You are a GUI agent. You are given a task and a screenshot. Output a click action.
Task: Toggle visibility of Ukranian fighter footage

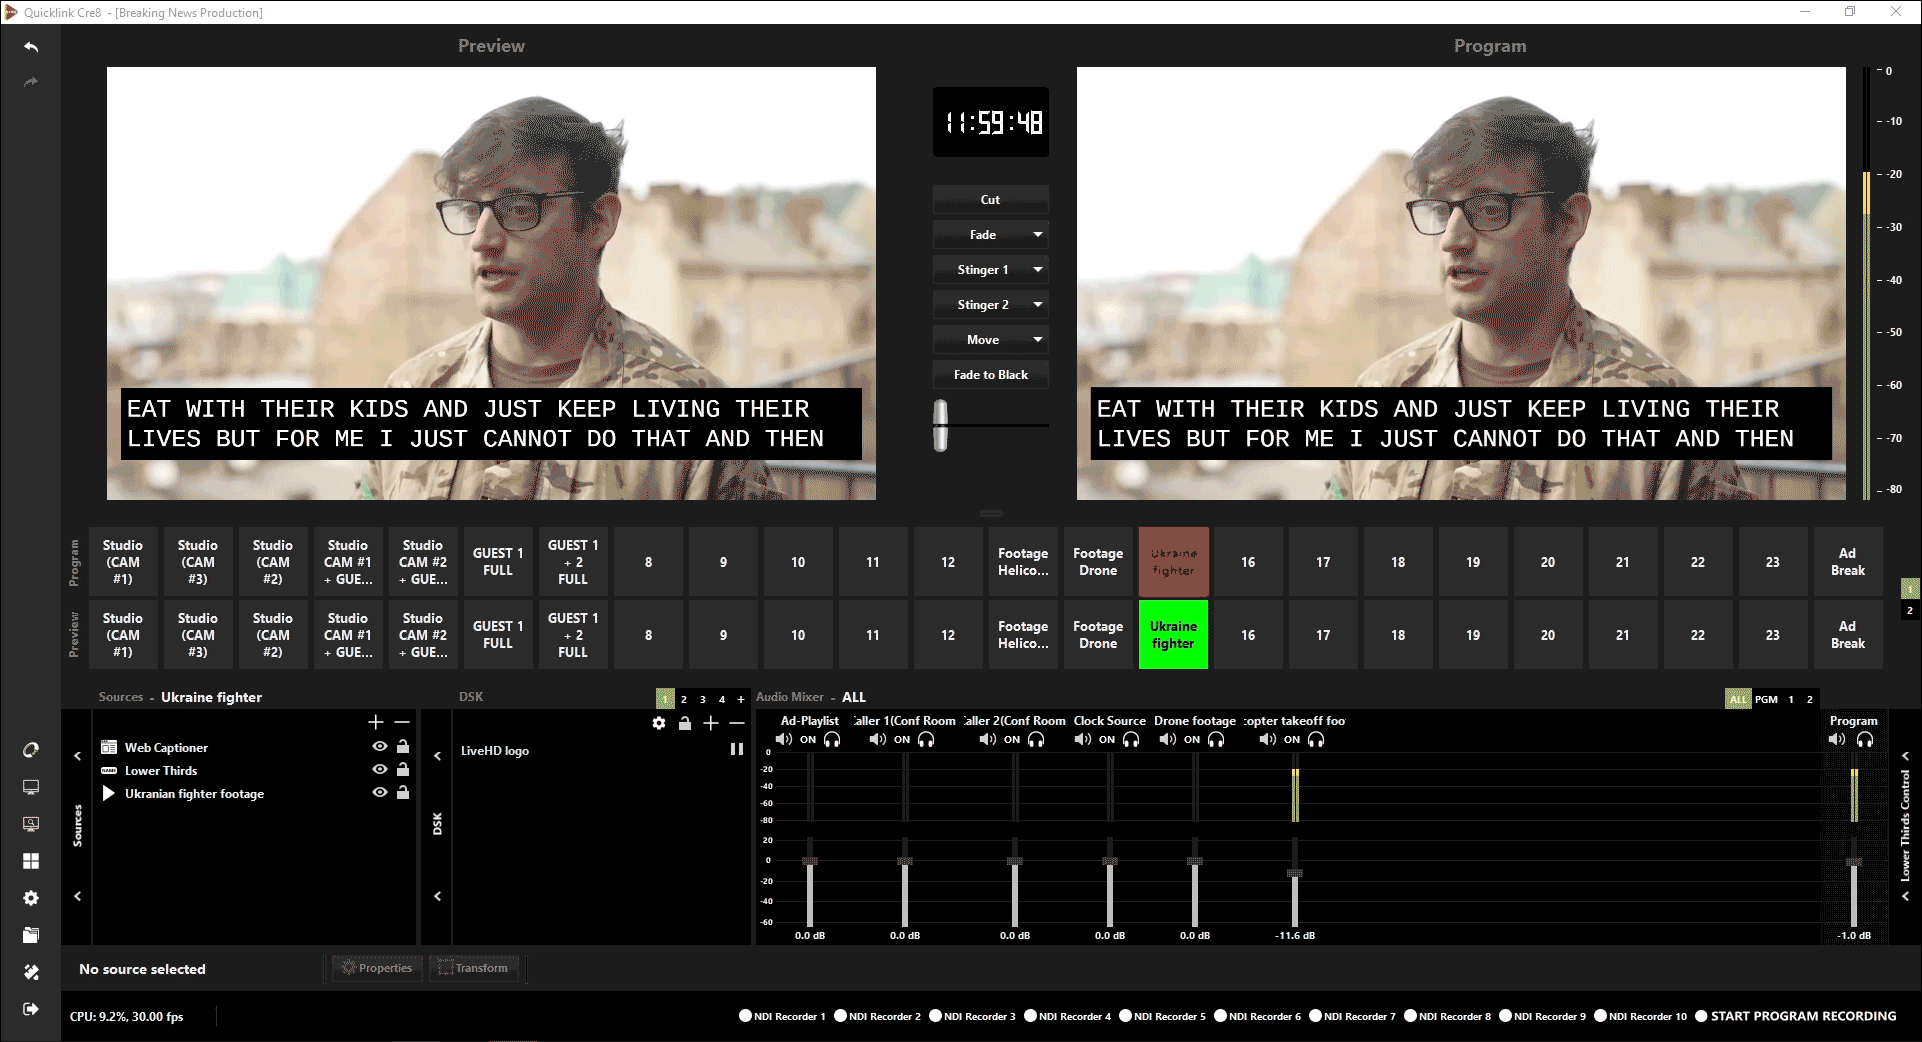[380, 793]
